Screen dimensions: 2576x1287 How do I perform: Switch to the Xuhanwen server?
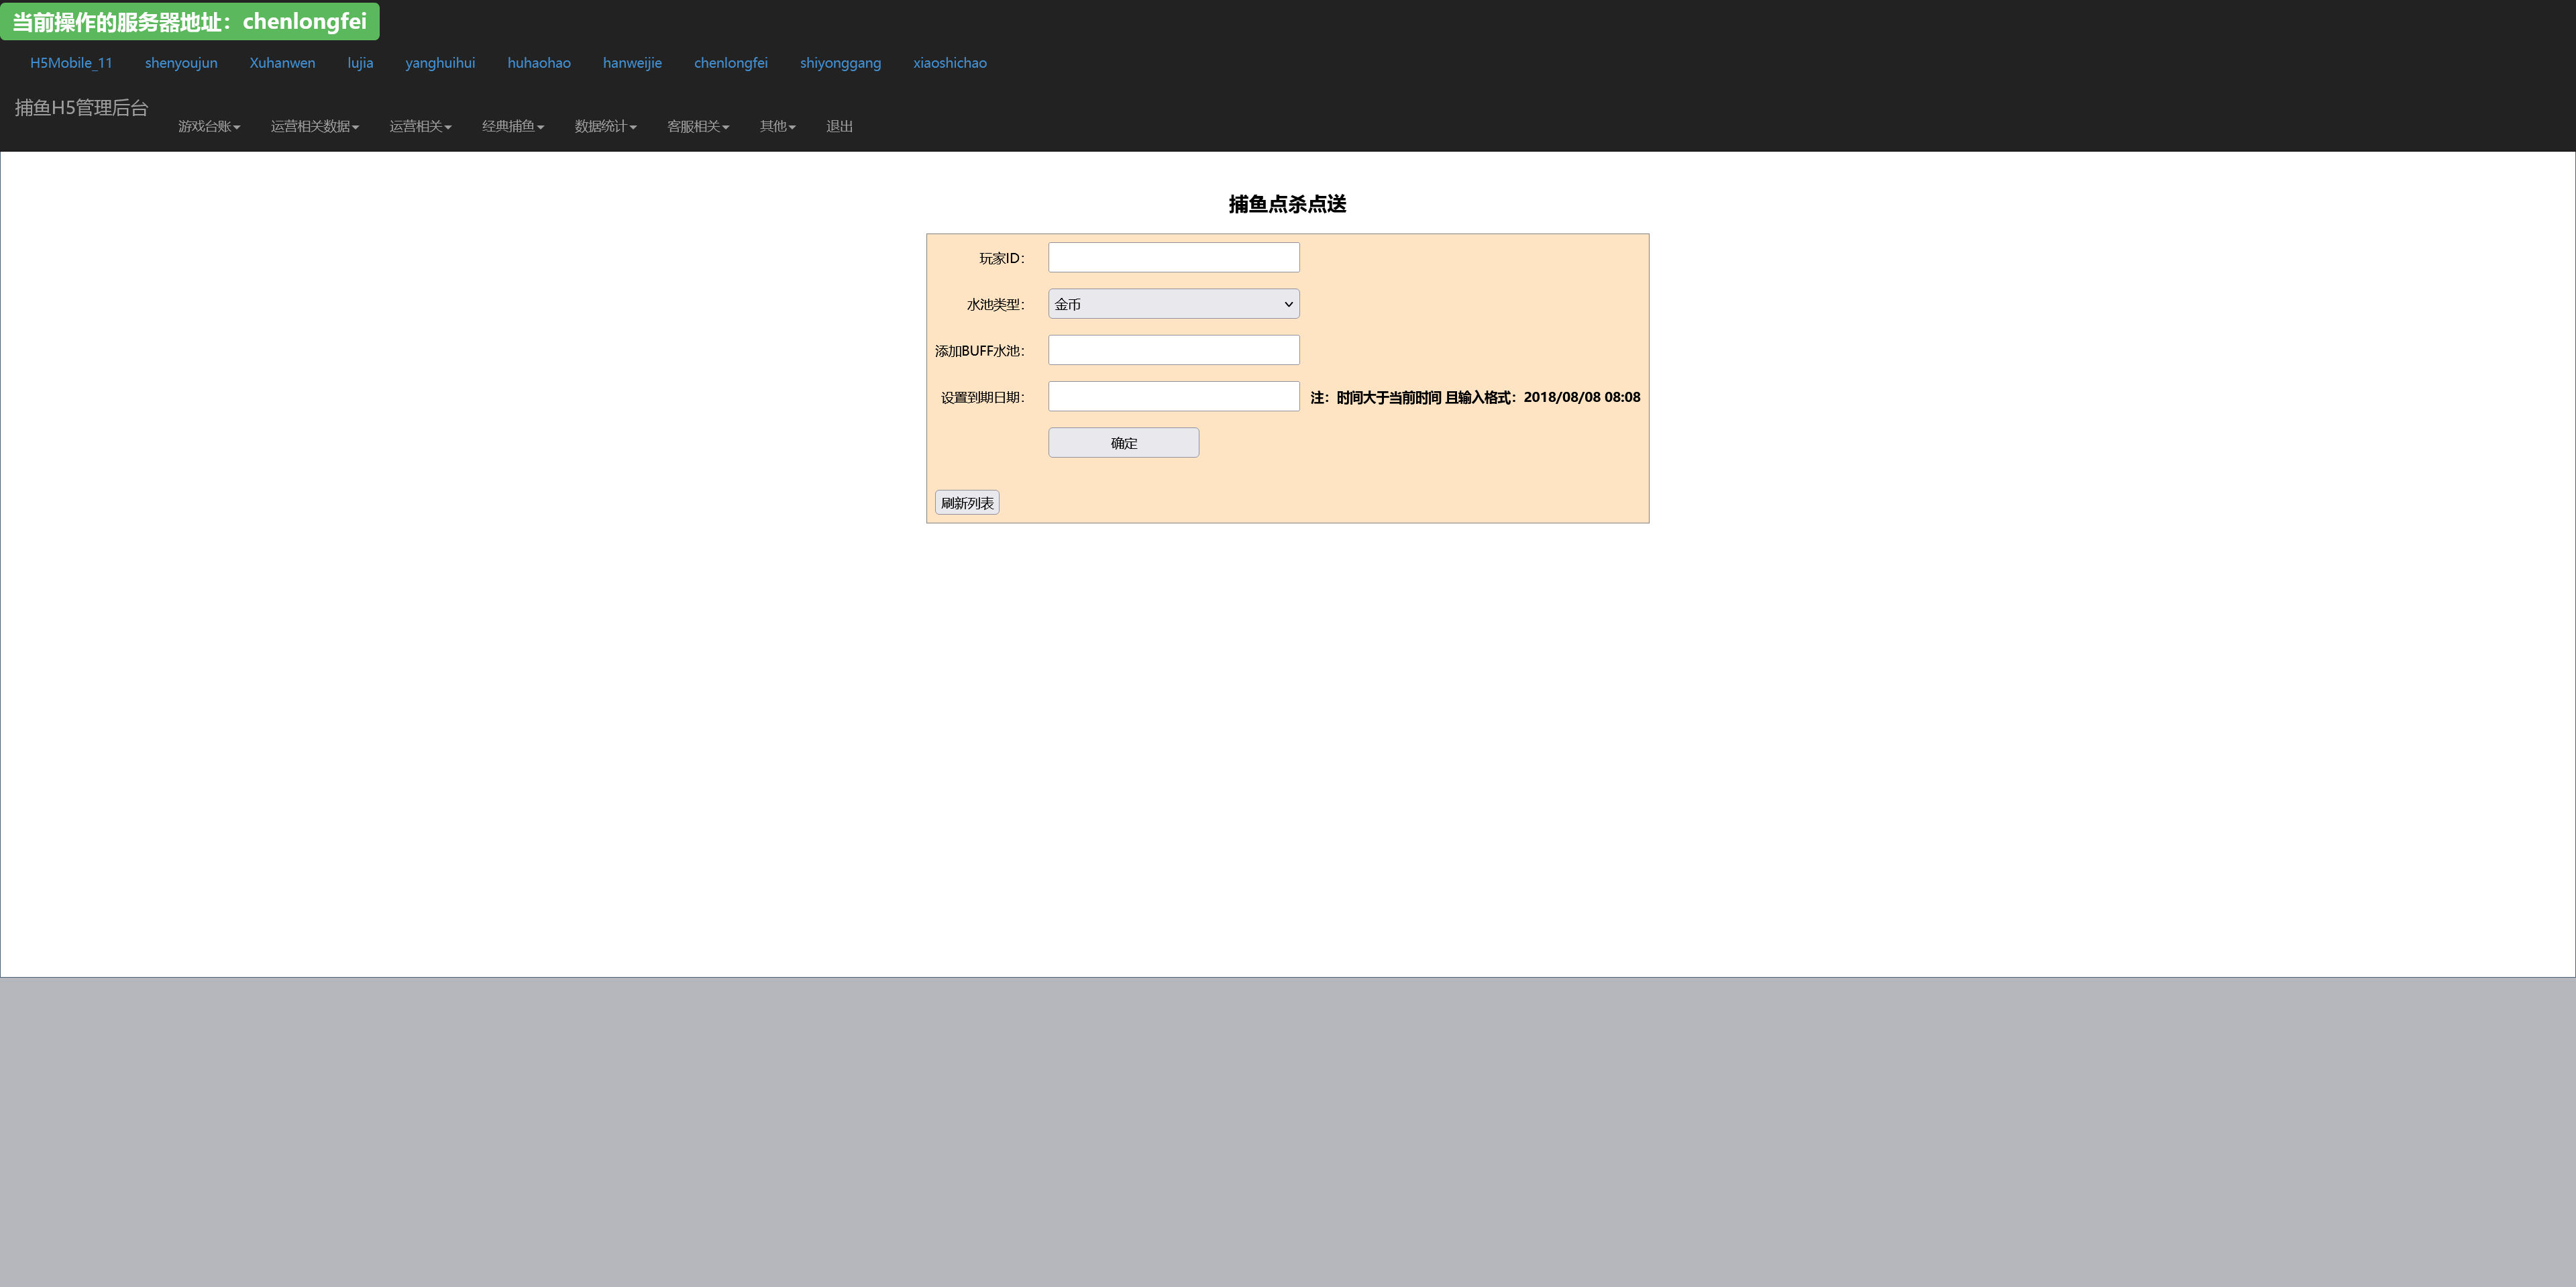282,63
